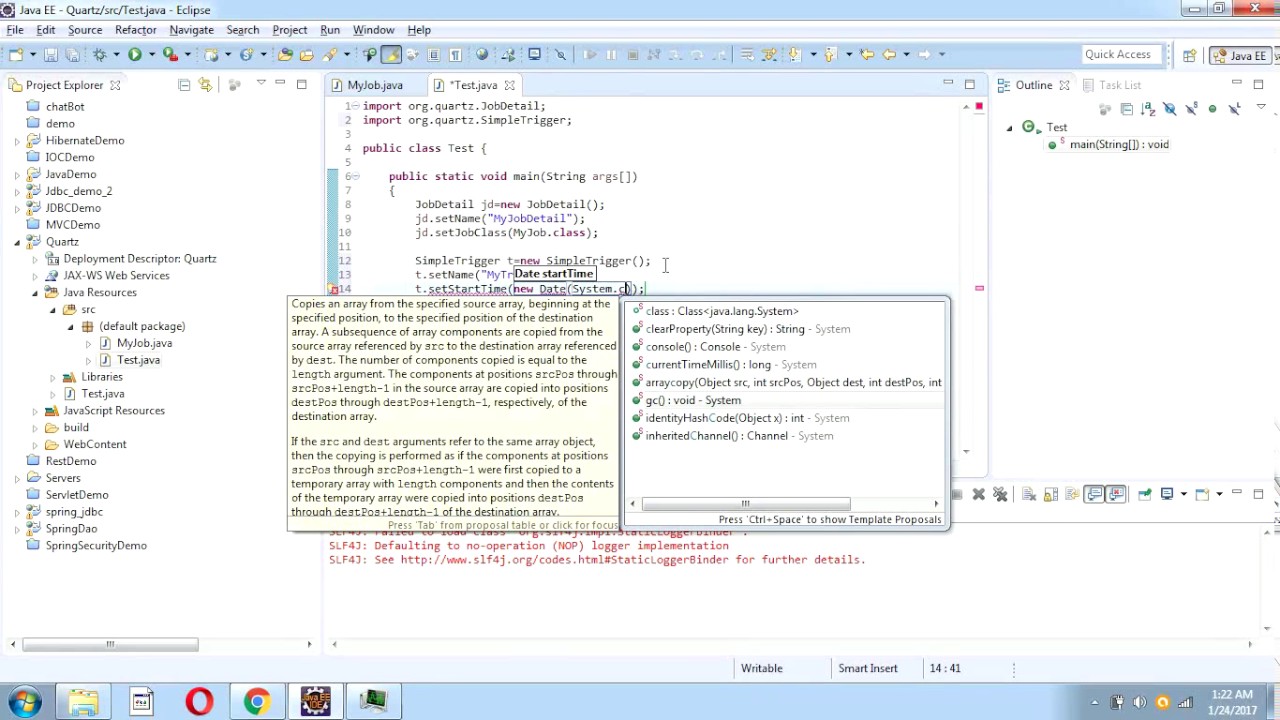Screen dimensions: 1280x720
Task: Toggle Hide Non-Public Members in Outline
Action: [1212, 109]
